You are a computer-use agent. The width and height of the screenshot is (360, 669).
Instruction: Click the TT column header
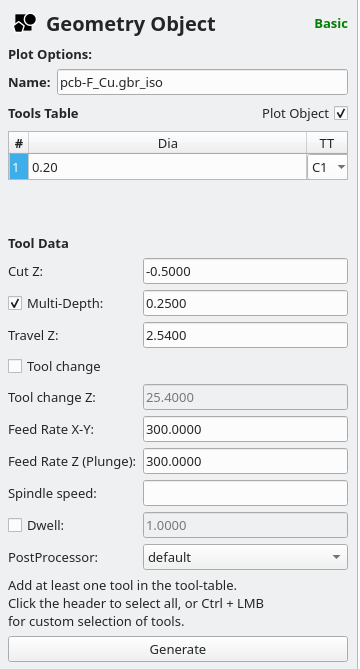pos(327,143)
